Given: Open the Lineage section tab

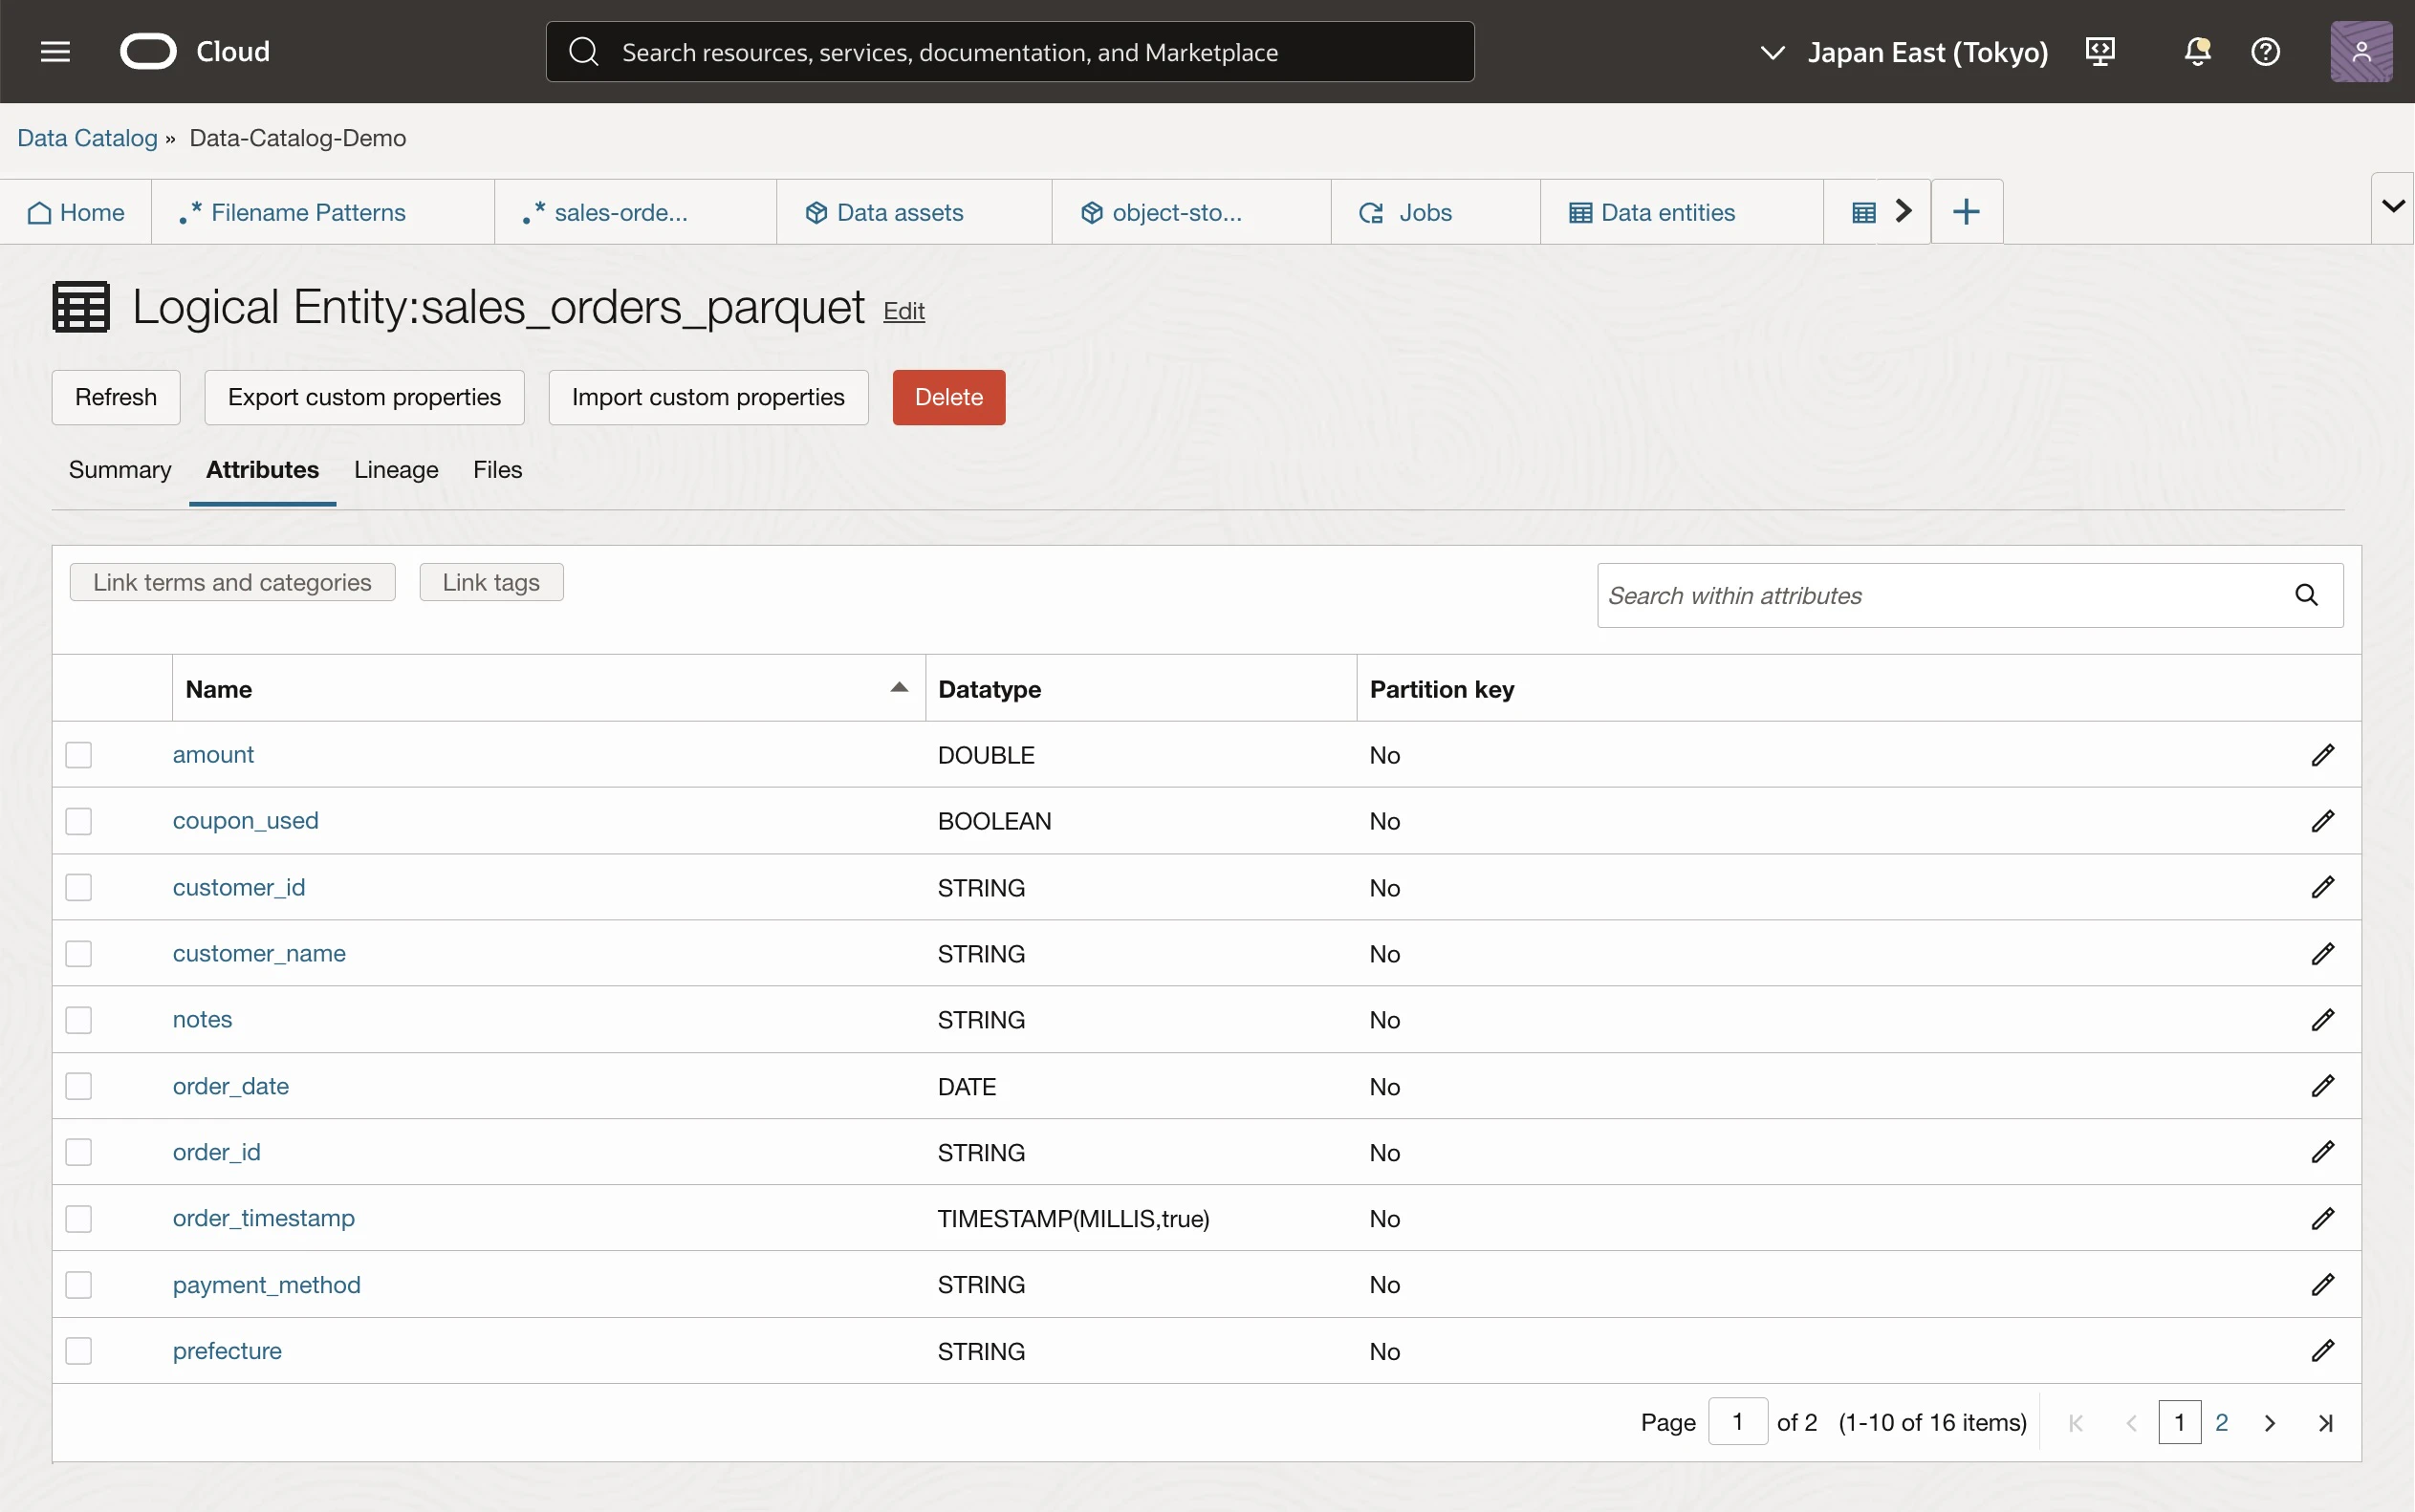Looking at the screenshot, I should (x=396, y=470).
